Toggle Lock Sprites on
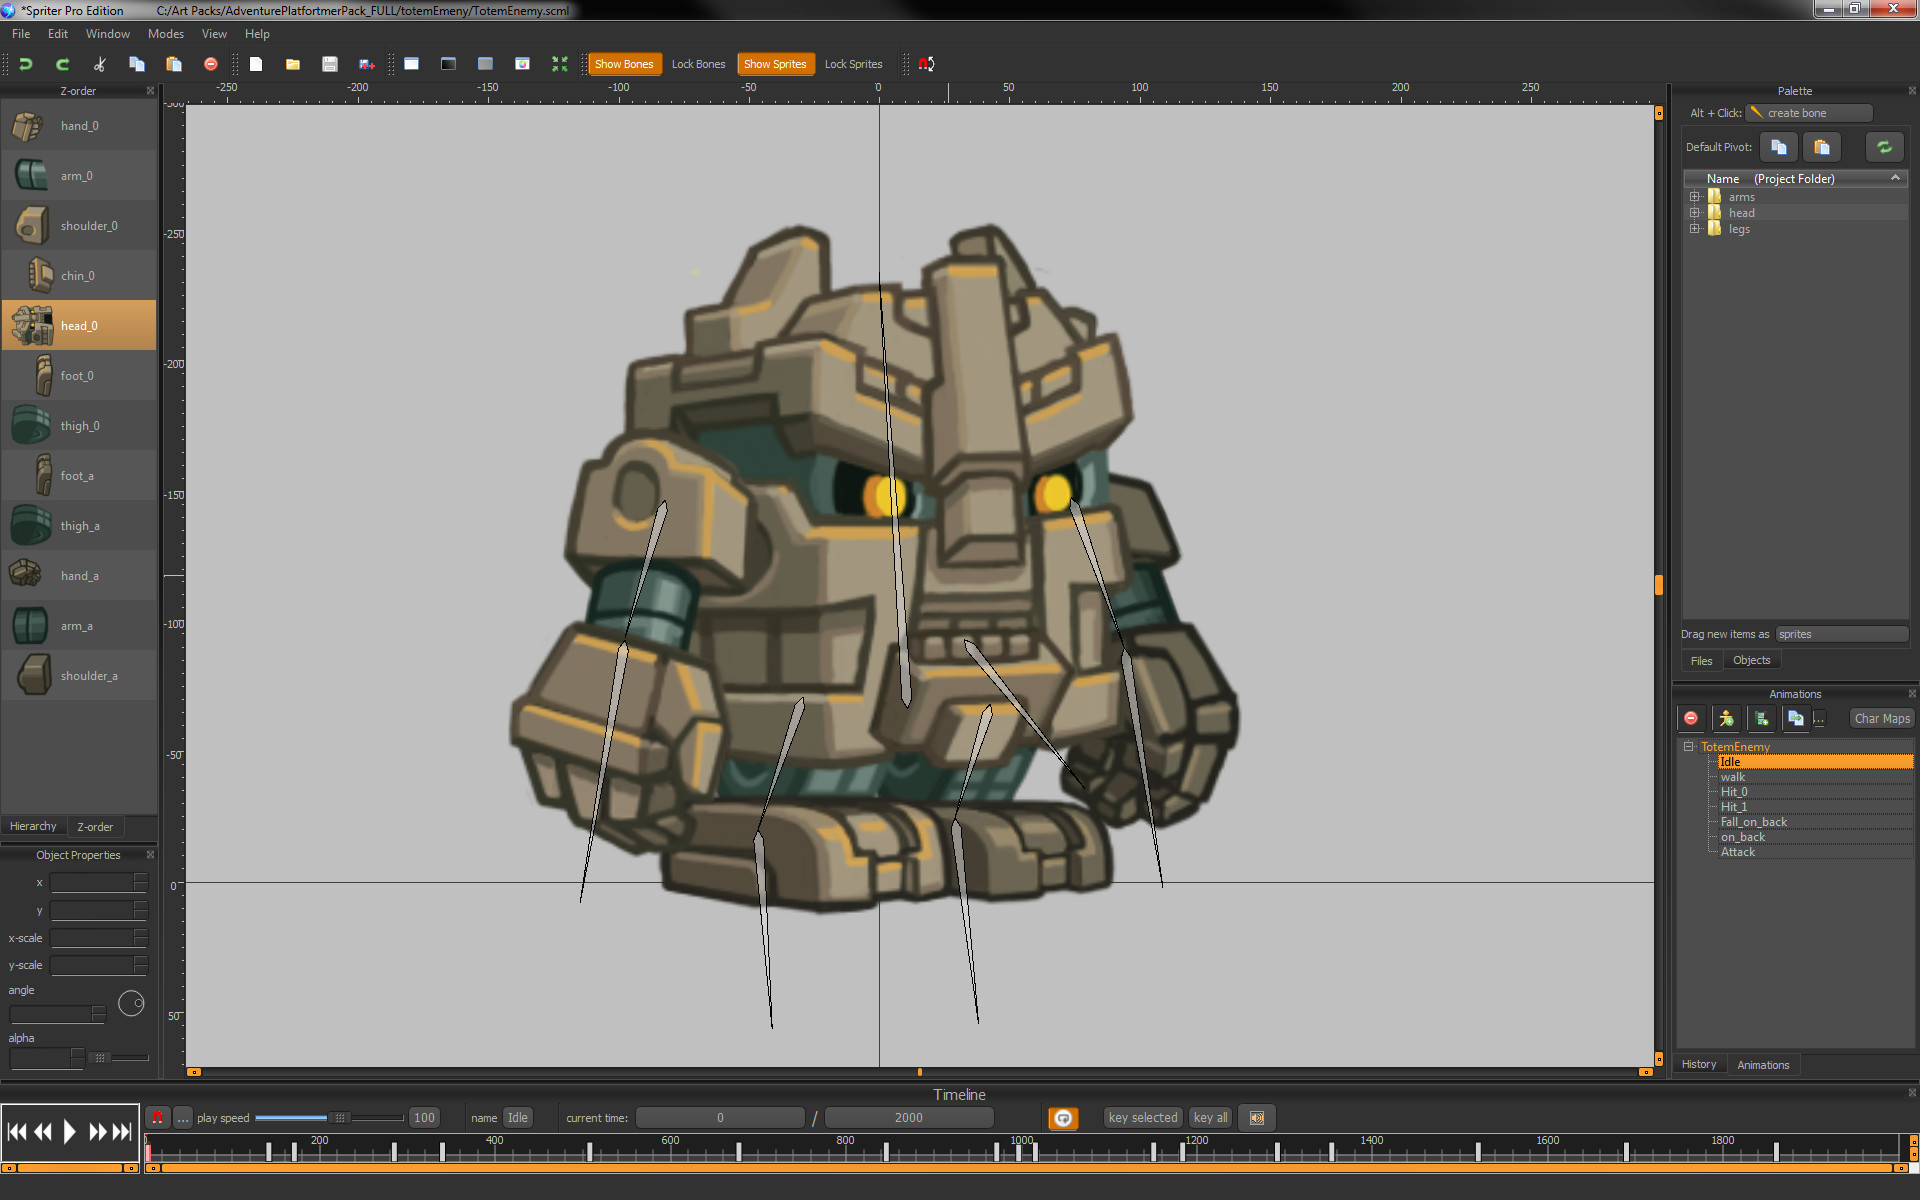 (853, 64)
